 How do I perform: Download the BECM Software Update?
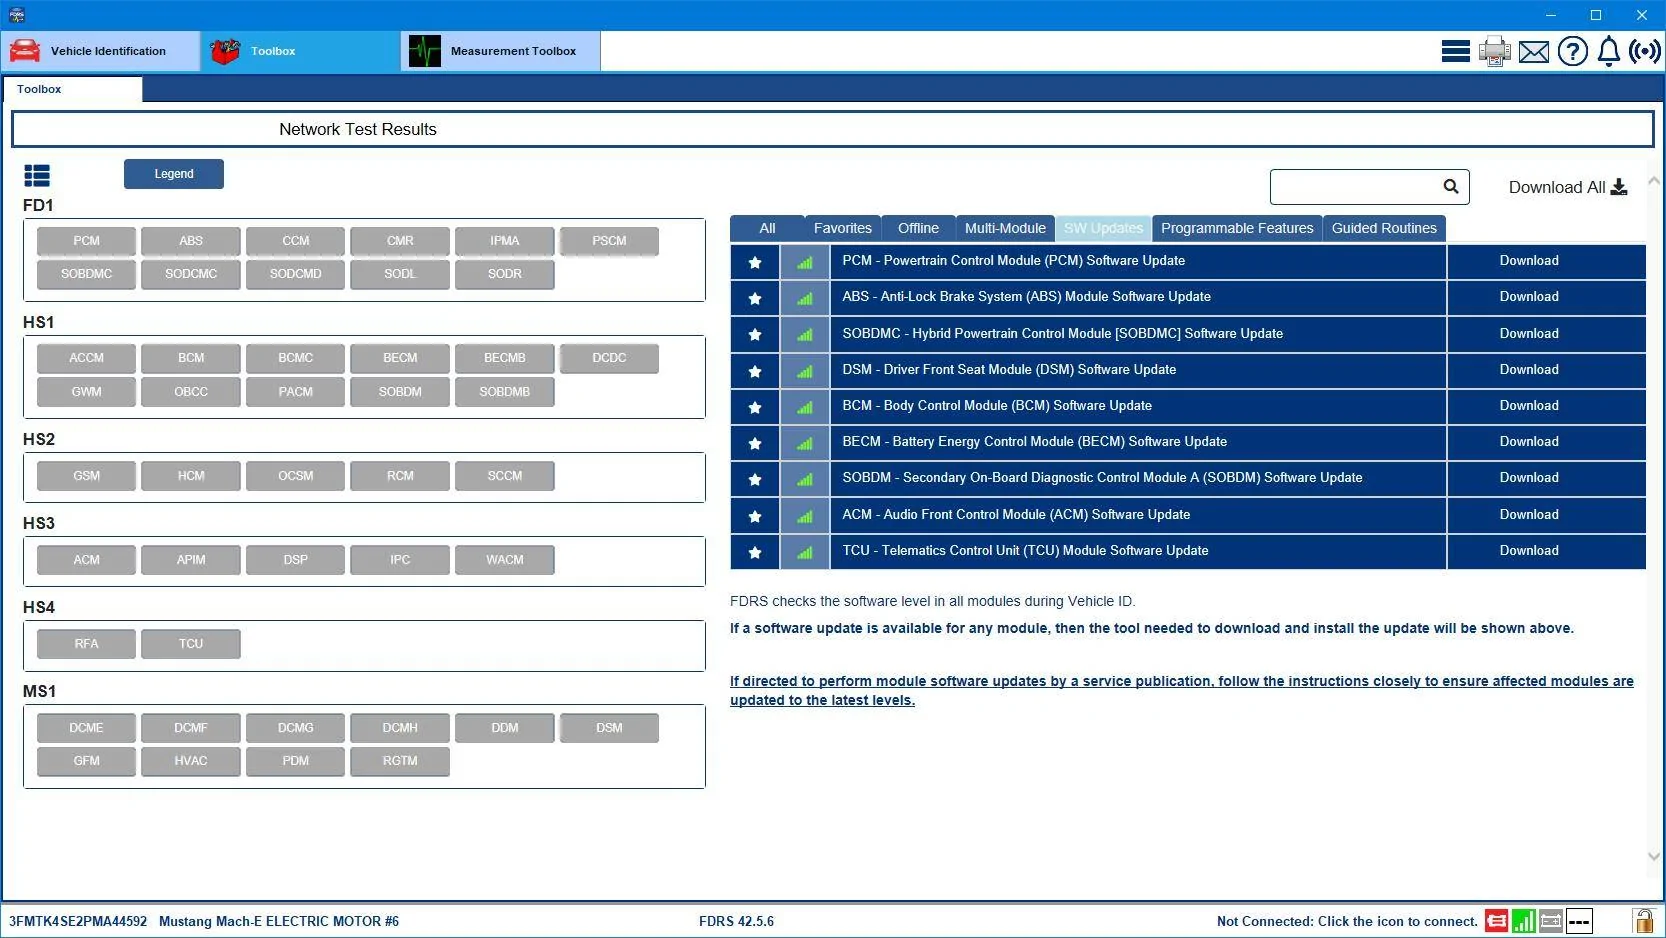(x=1529, y=442)
